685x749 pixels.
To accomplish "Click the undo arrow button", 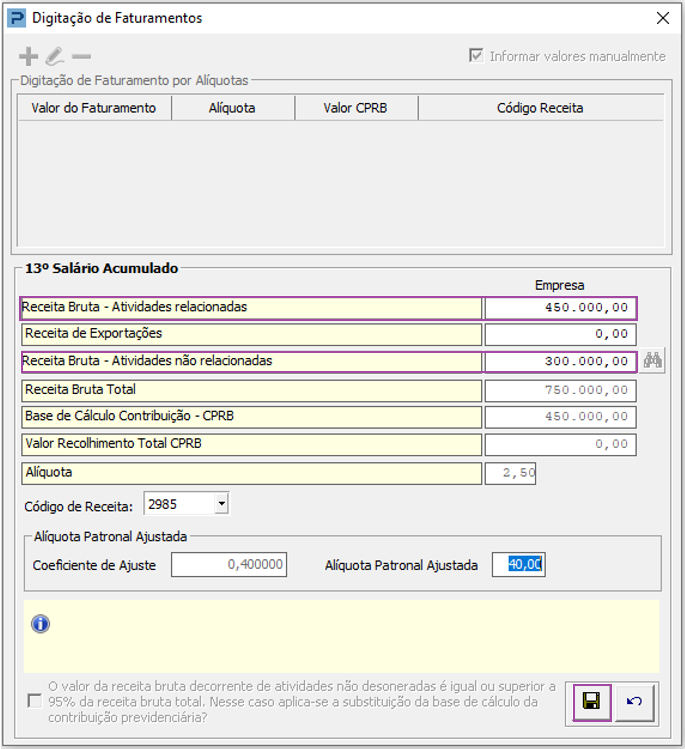I will pyautogui.click(x=634, y=702).
